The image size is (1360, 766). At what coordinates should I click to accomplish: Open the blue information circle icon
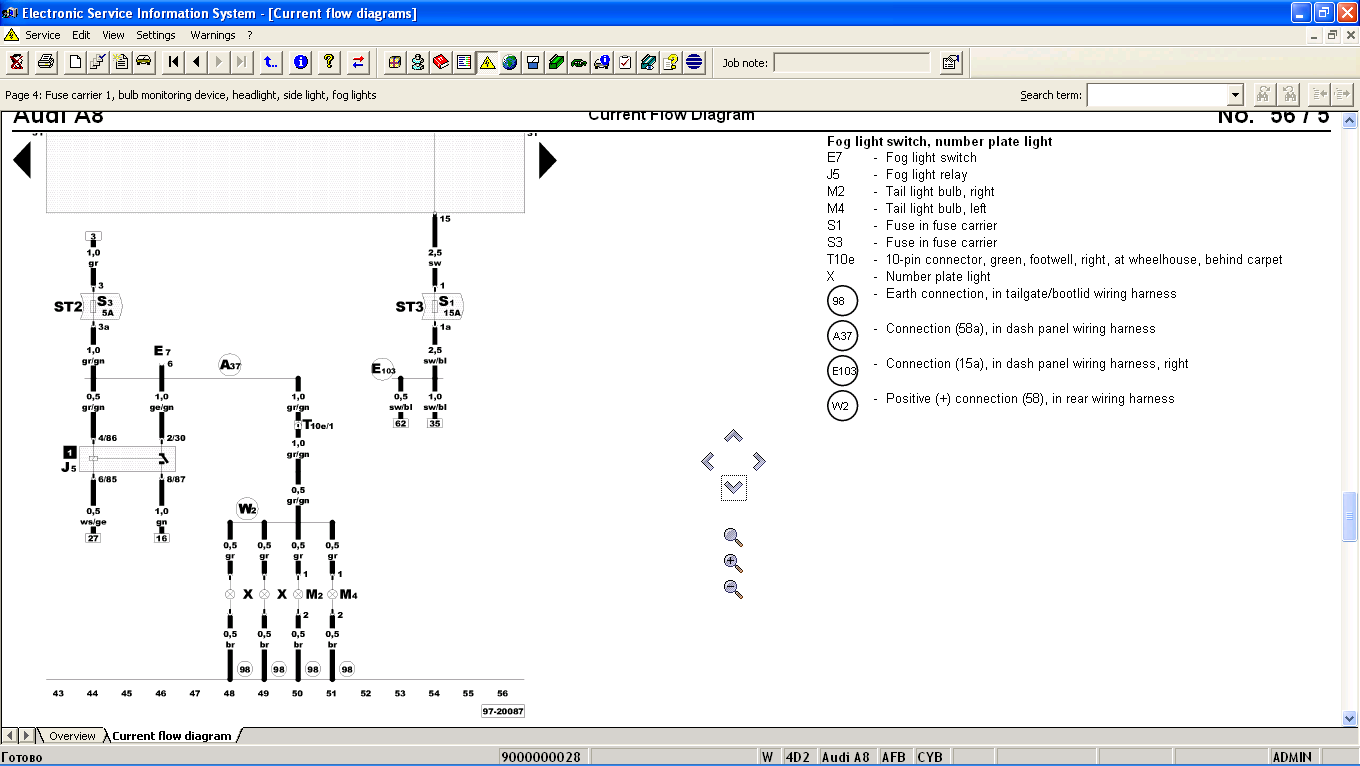pos(301,62)
